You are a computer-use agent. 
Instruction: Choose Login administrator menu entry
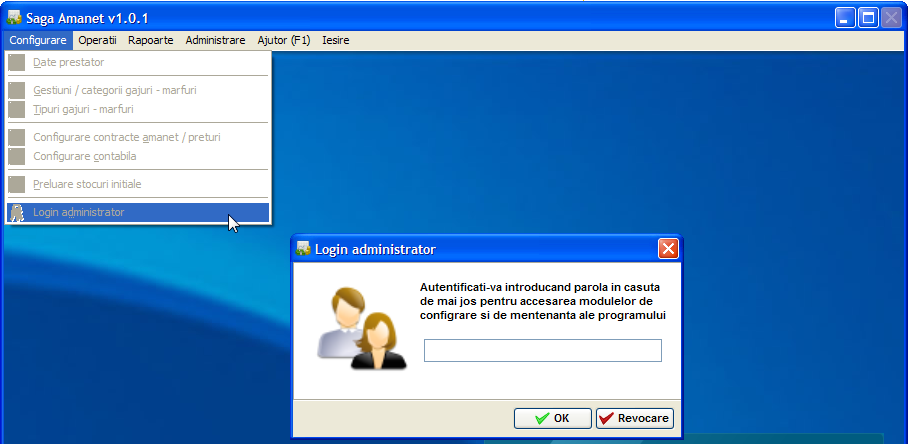pyautogui.click(x=138, y=212)
